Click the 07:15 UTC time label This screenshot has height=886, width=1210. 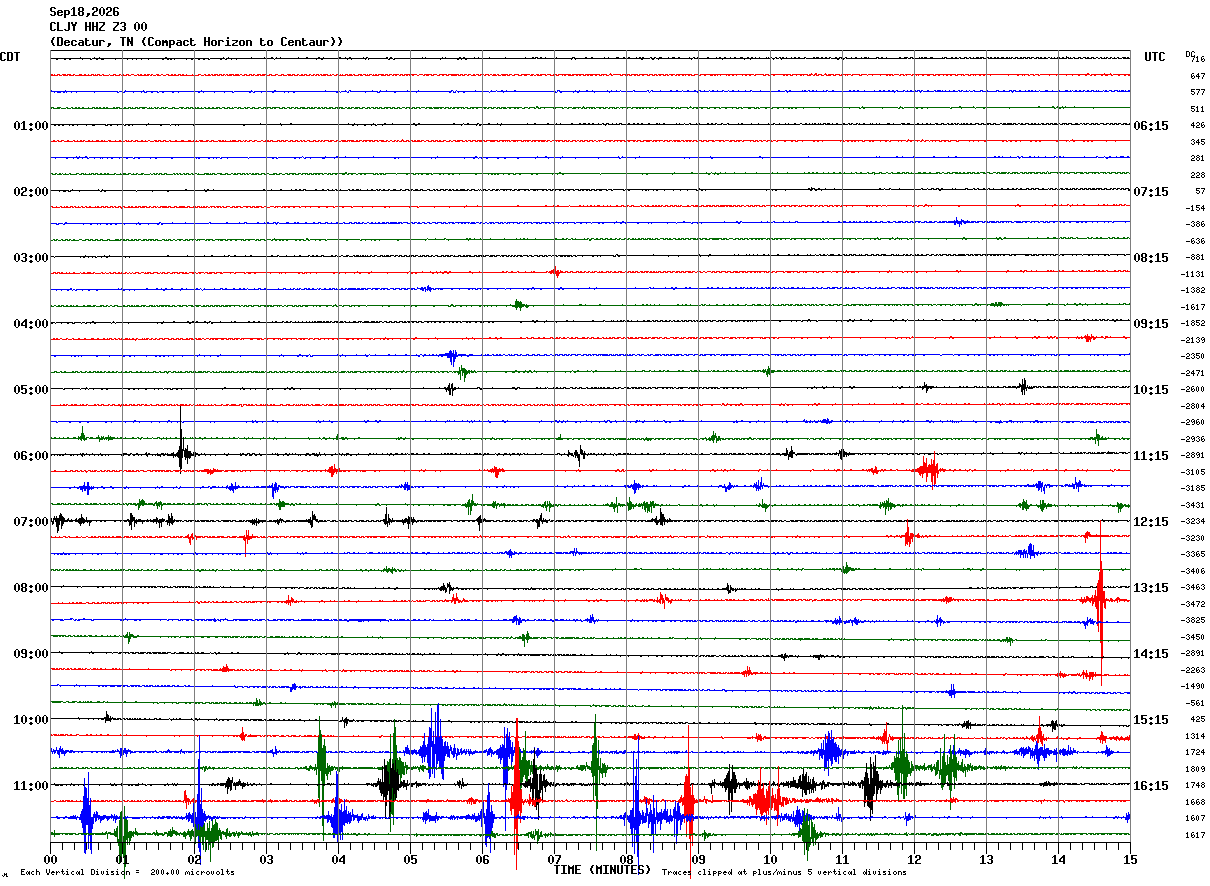click(1151, 192)
